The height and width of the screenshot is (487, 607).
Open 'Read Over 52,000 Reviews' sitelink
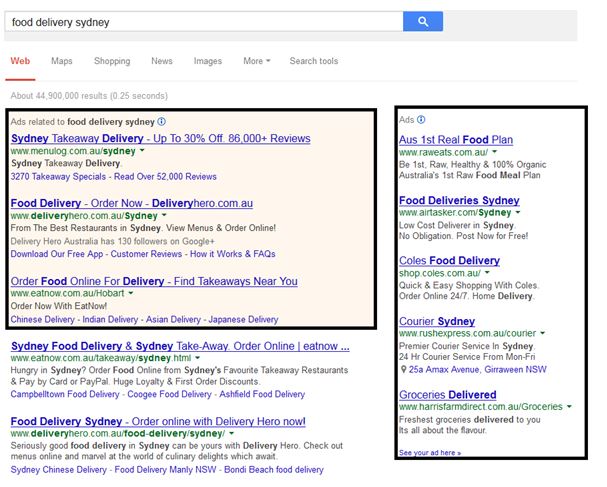pyautogui.click(x=165, y=177)
